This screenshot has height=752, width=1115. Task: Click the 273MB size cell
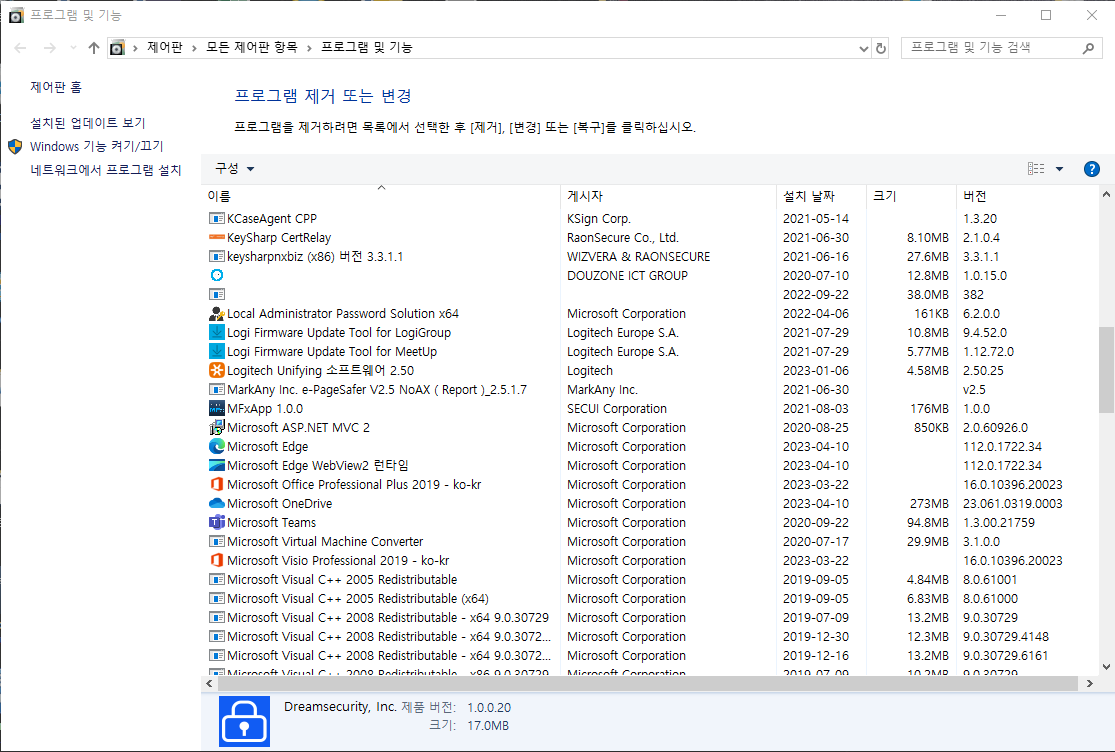pos(929,503)
